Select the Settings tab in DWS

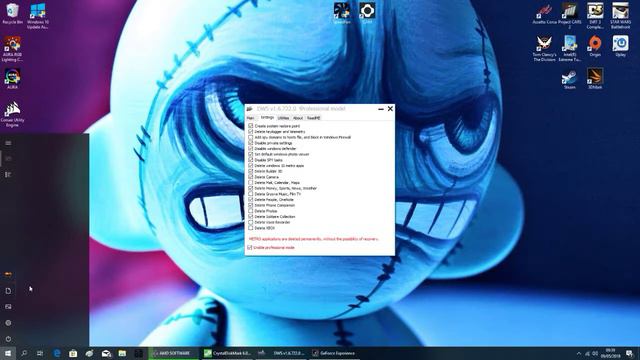(267, 118)
